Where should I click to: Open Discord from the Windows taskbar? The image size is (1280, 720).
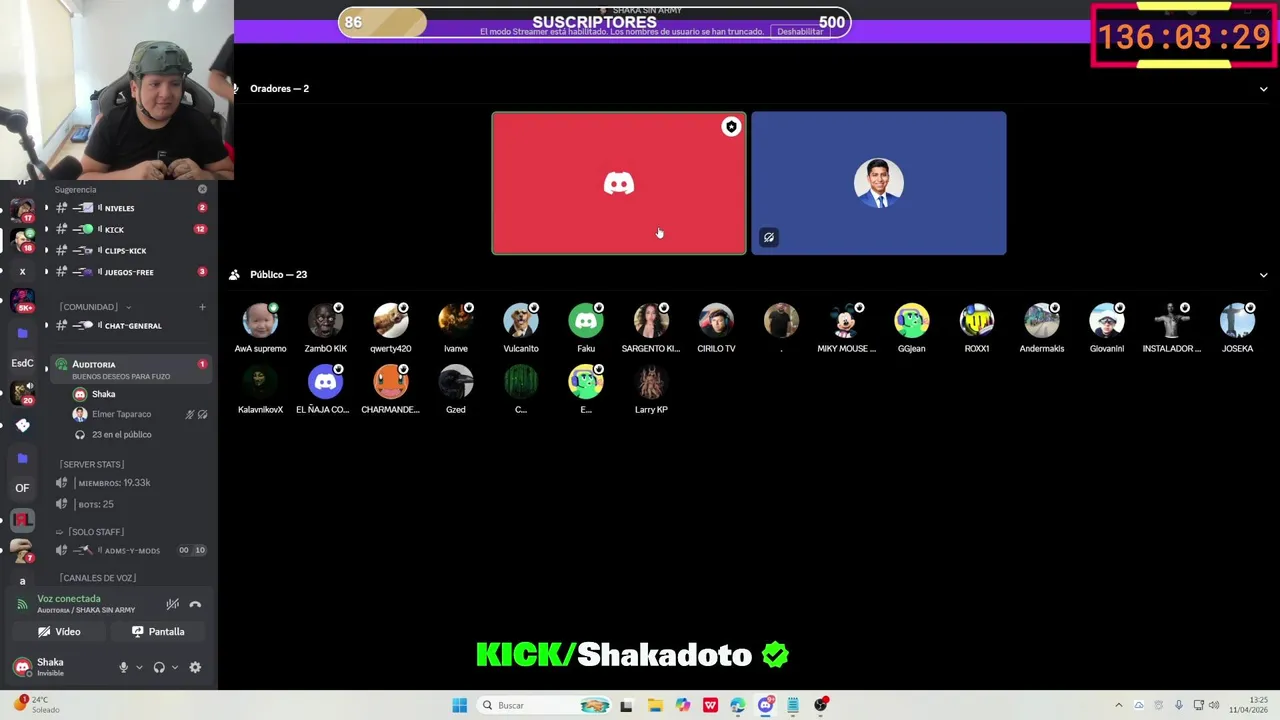[765, 705]
